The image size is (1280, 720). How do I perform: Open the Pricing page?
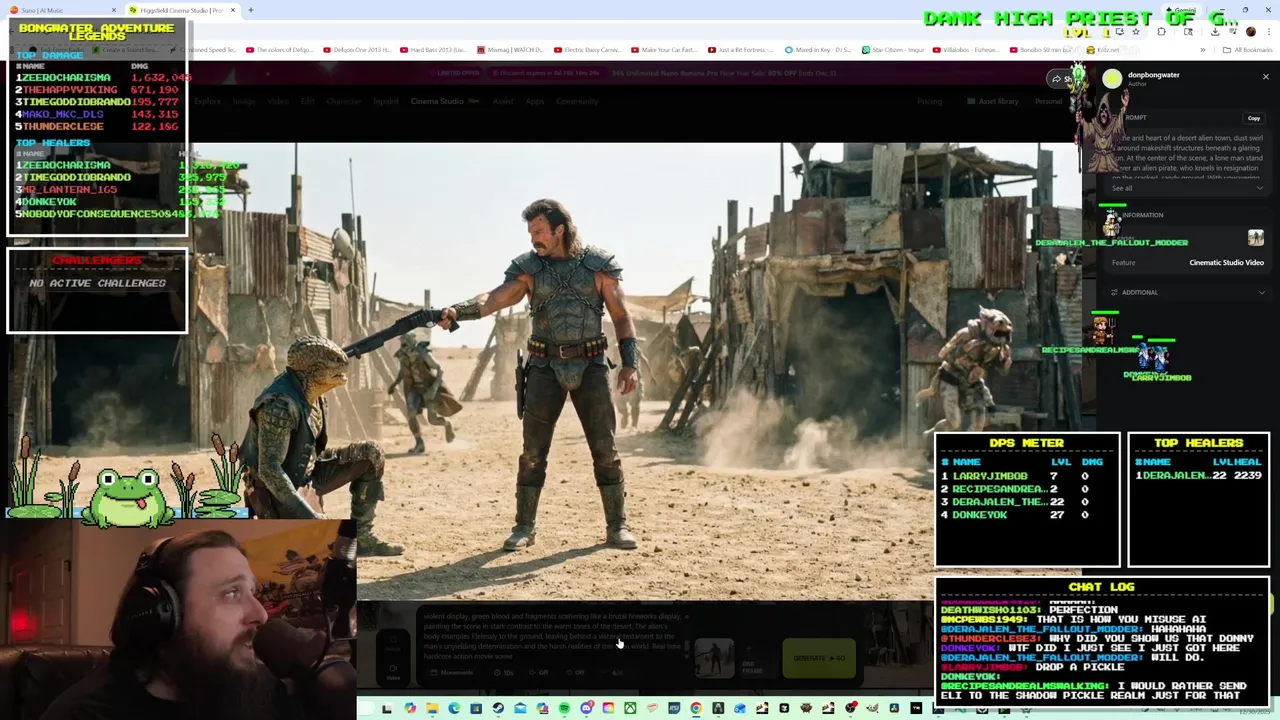tap(929, 101)
